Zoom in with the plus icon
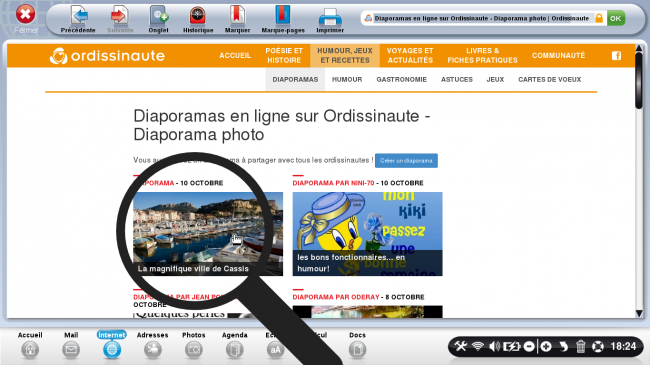The width and height of the screenshot is (650, 365). point(546,346)
